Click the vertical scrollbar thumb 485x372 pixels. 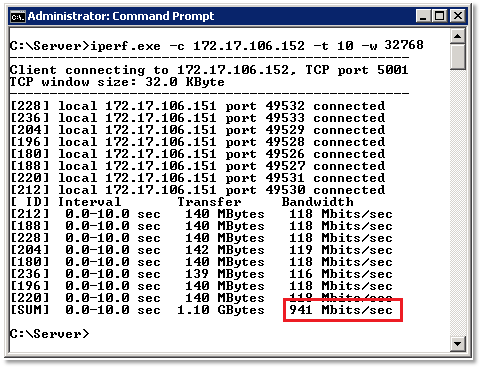pos(457,57)
